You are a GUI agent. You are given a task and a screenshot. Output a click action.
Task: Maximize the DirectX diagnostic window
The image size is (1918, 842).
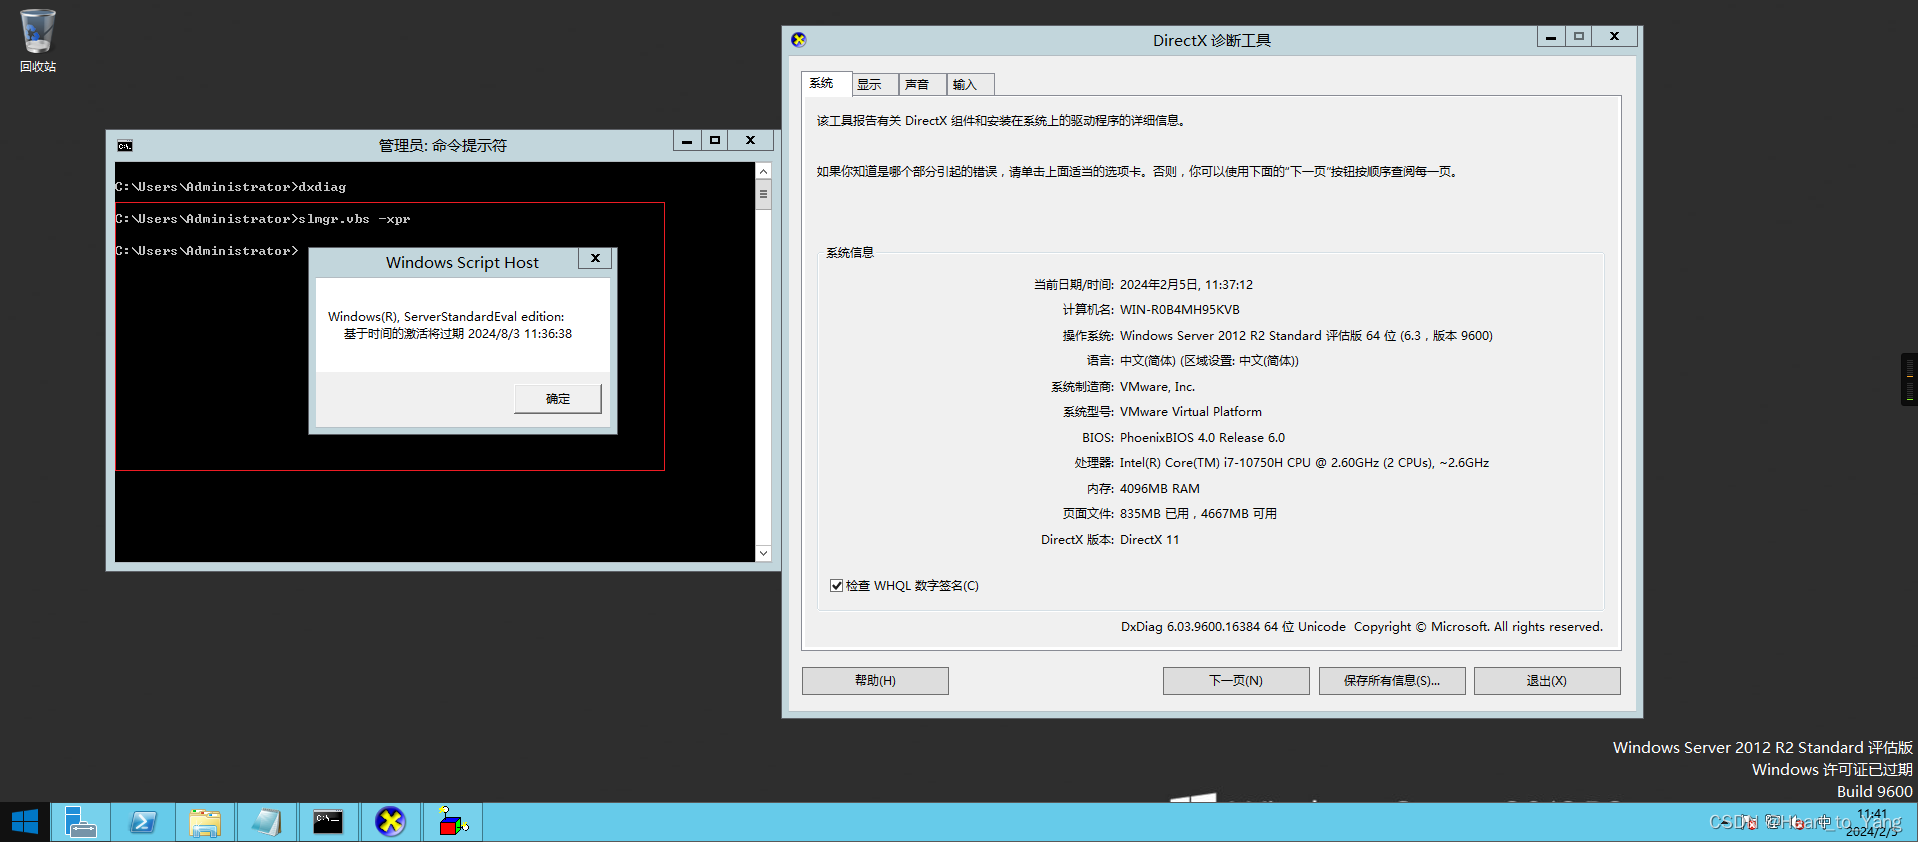pyautogui.click(x=1578, y=37)
